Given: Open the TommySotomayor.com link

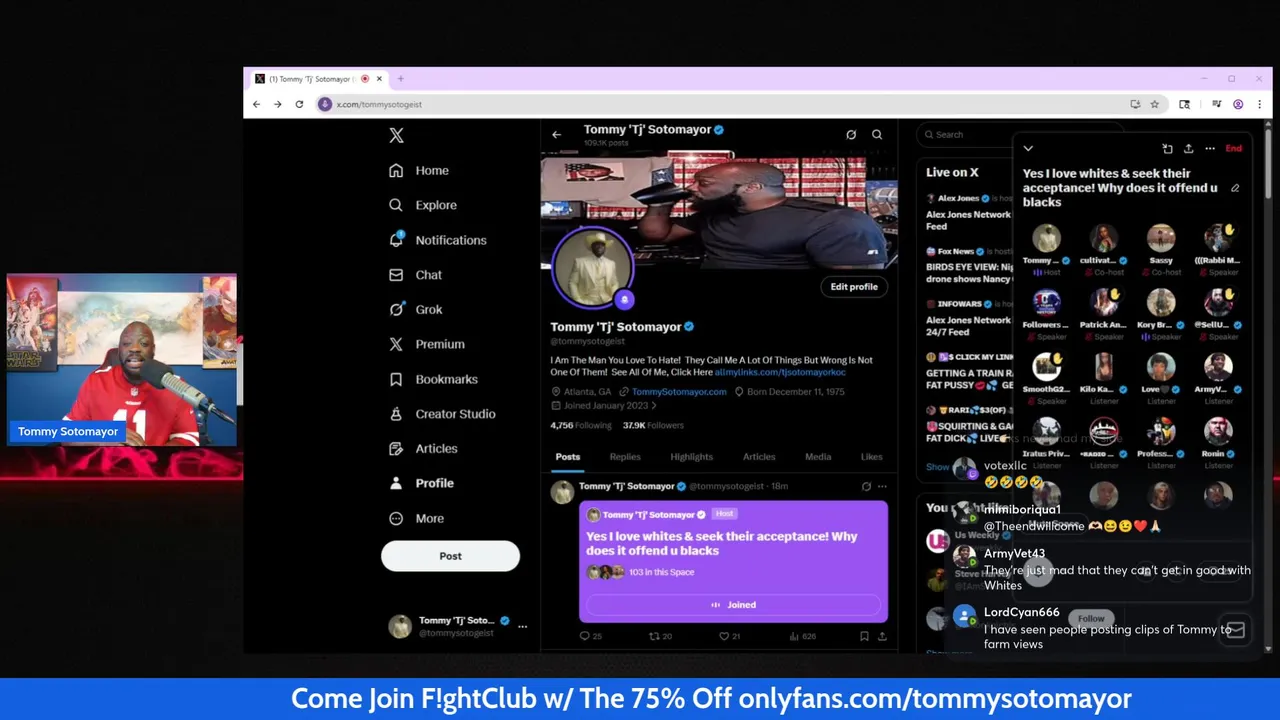Looking at the screenshot, I should coord(679,392).
